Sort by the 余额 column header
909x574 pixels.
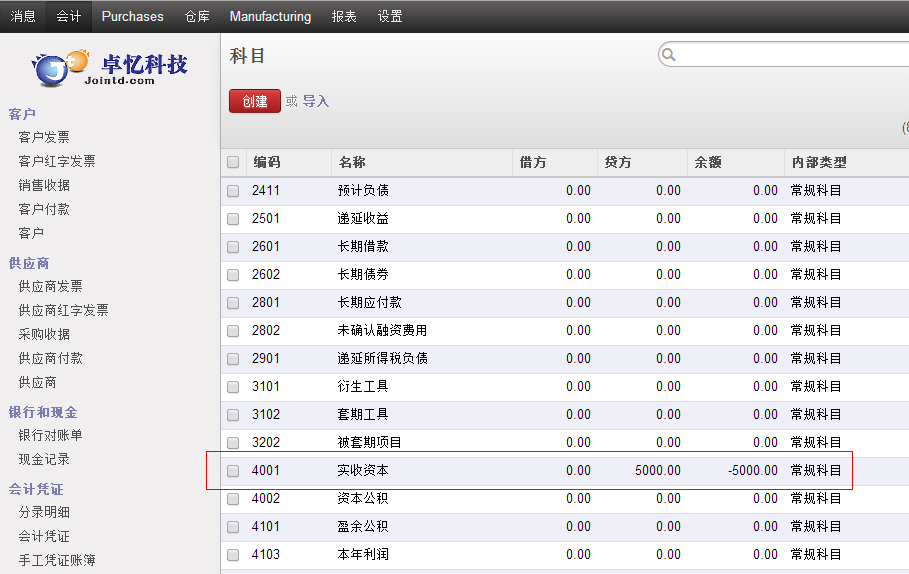coord(708,162)
